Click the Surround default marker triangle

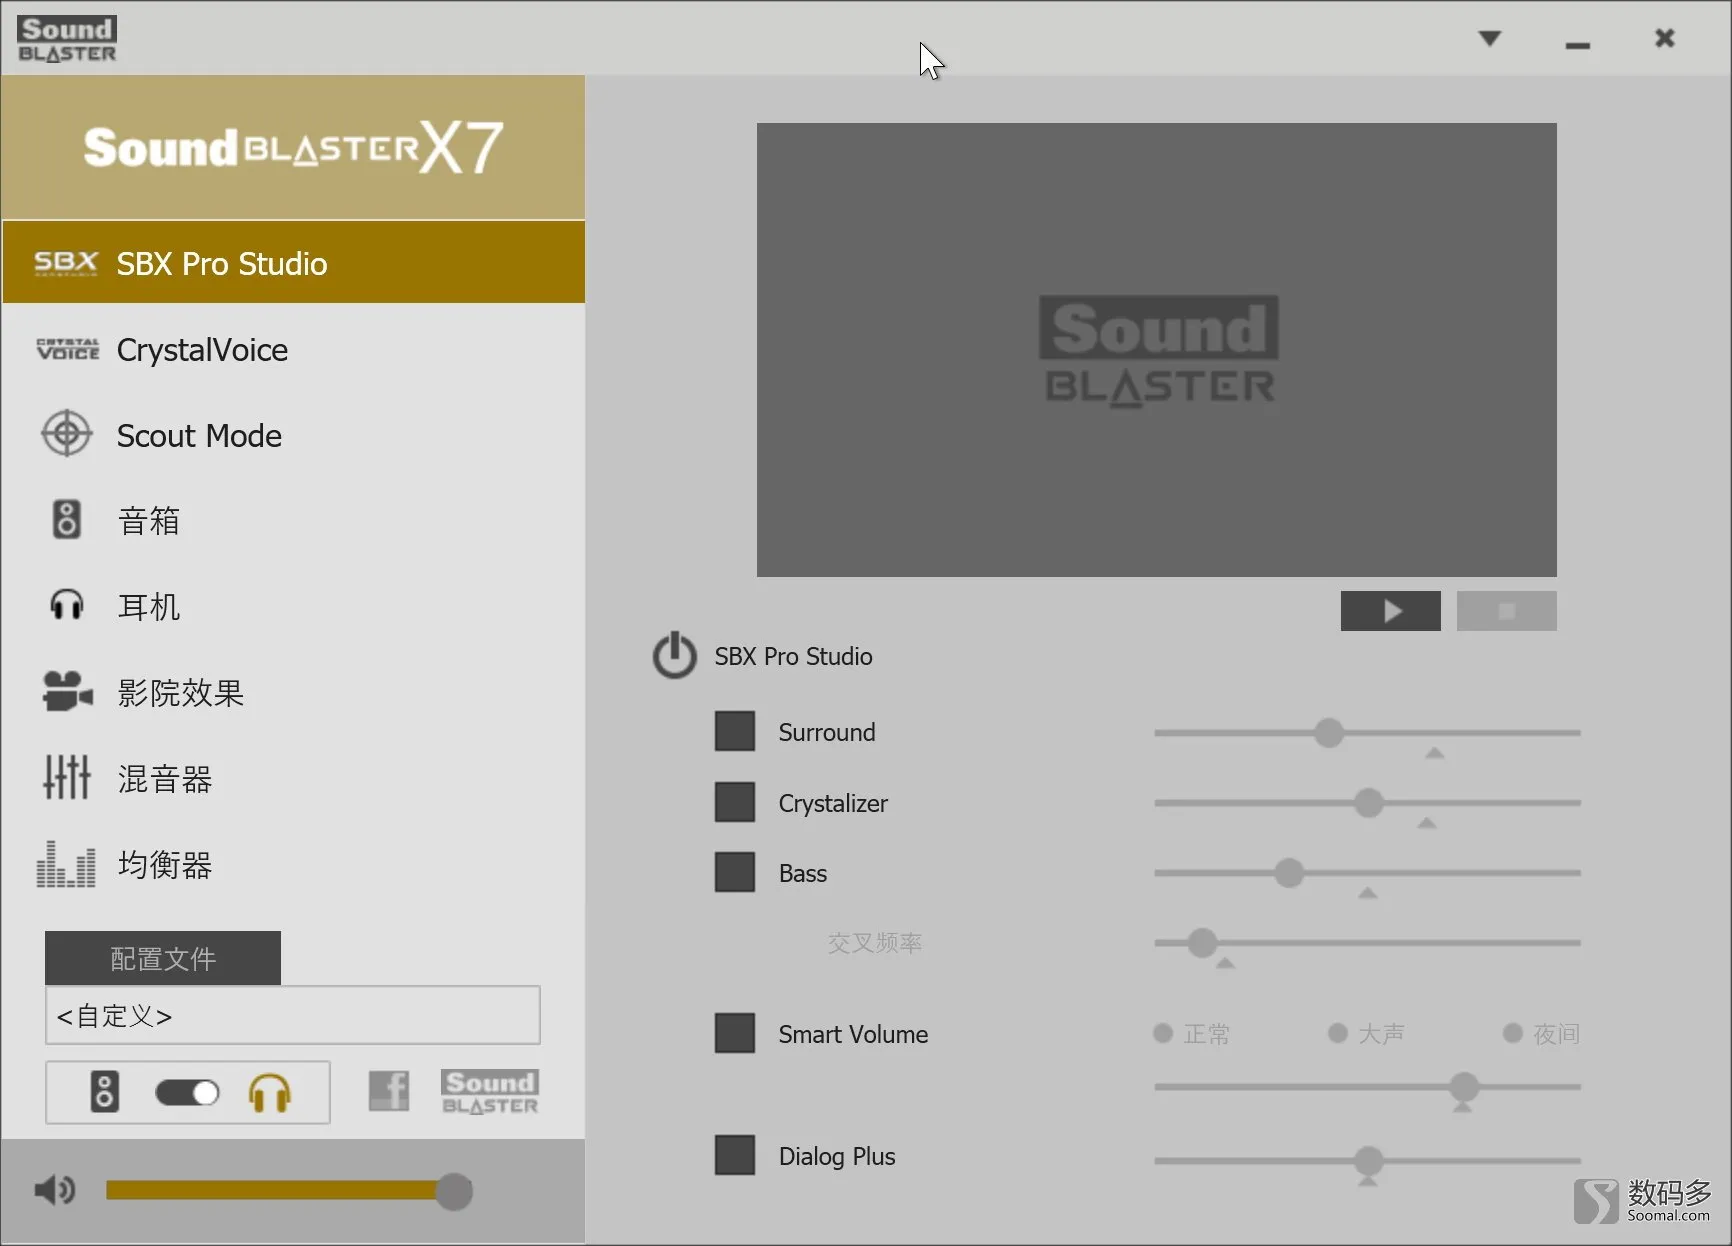1435,753
